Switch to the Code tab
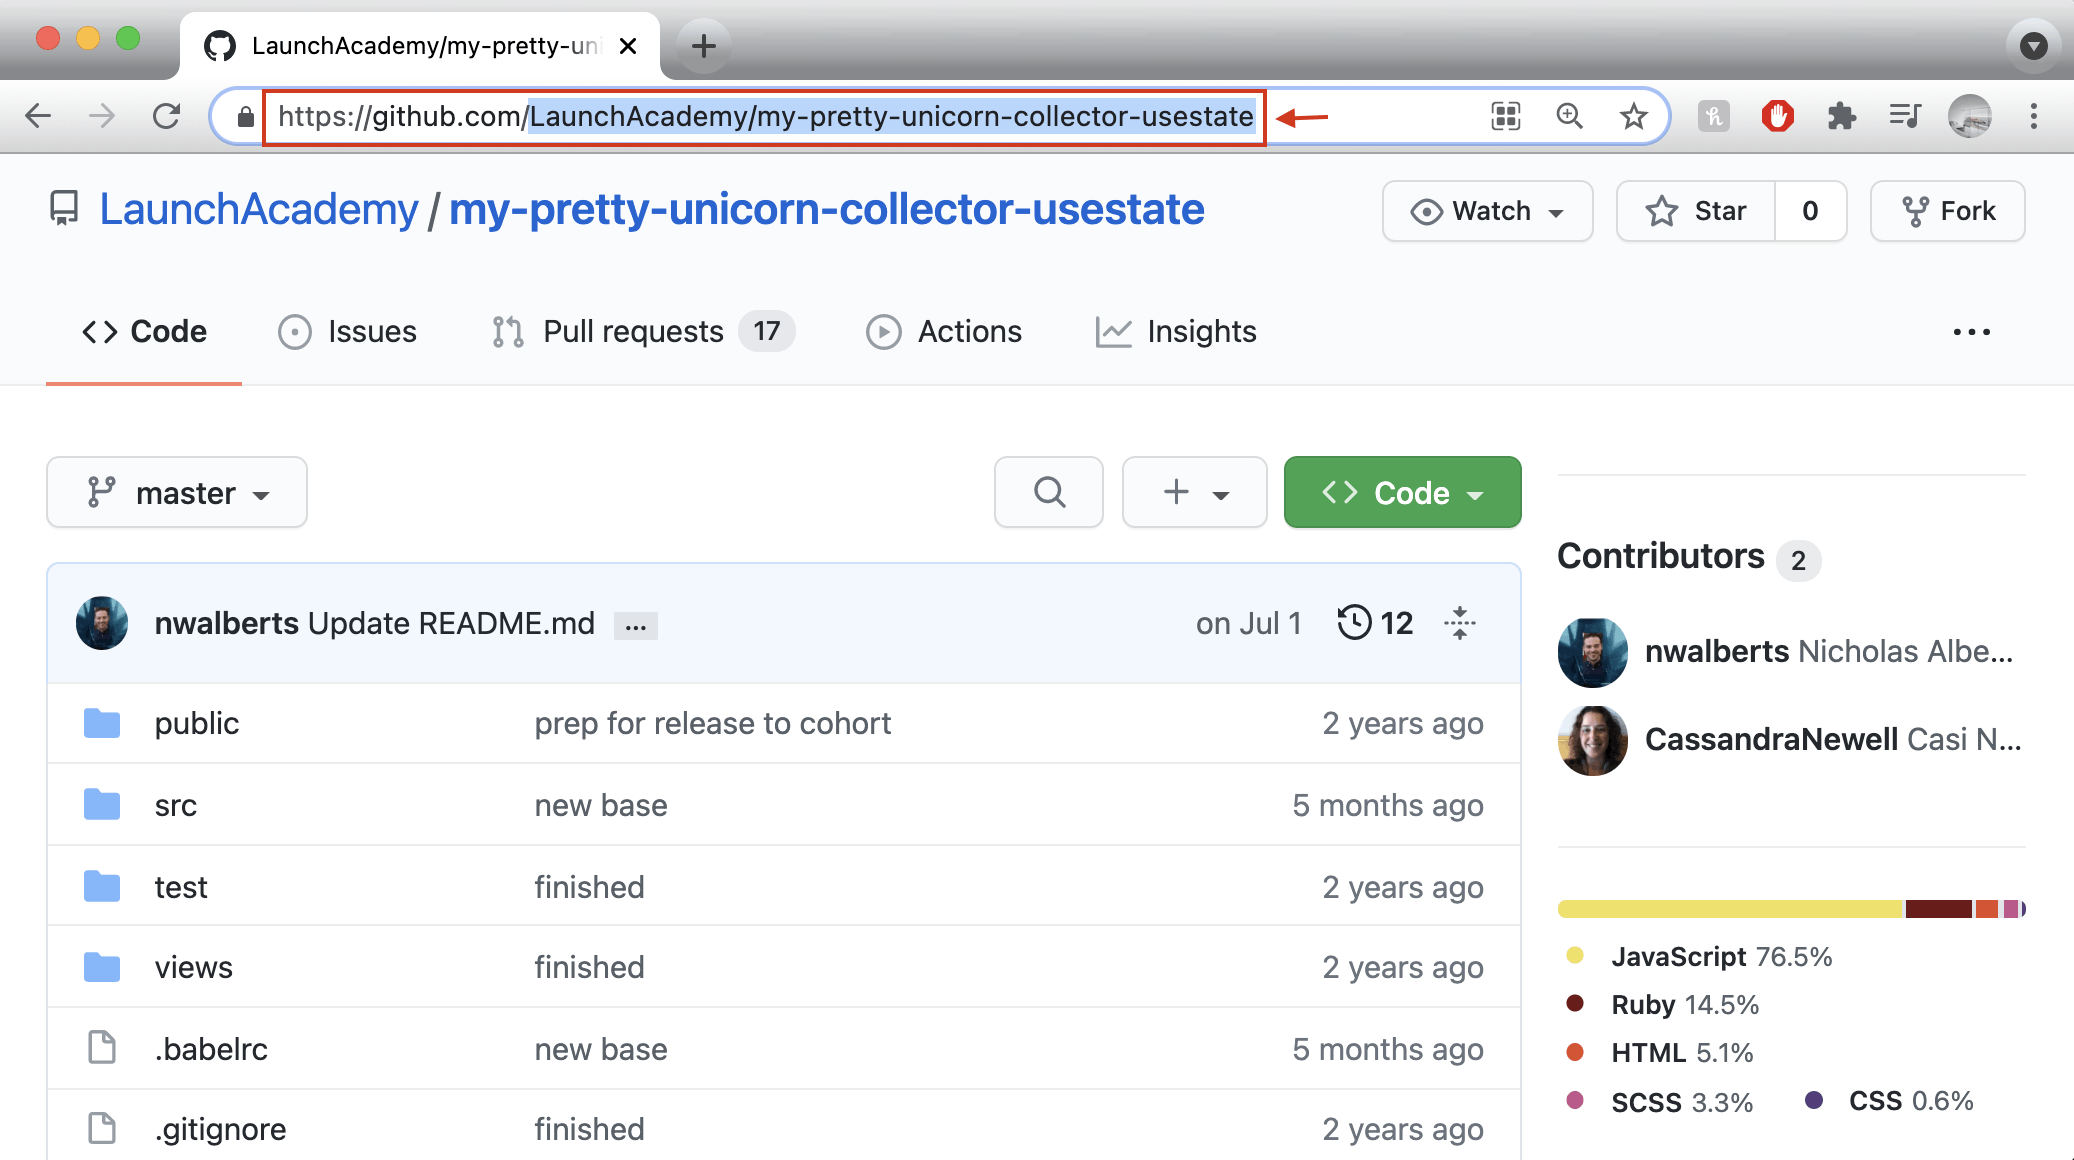Image resolution: width=2074 pixels, height=1160 pixels. (x=143, y=331)
